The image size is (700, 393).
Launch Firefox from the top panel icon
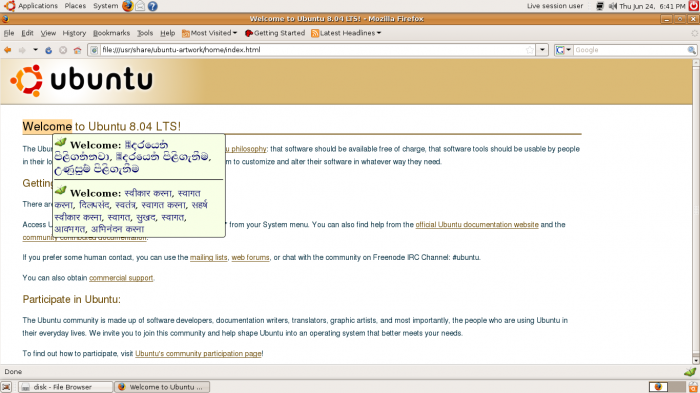[x=128, y=6]
